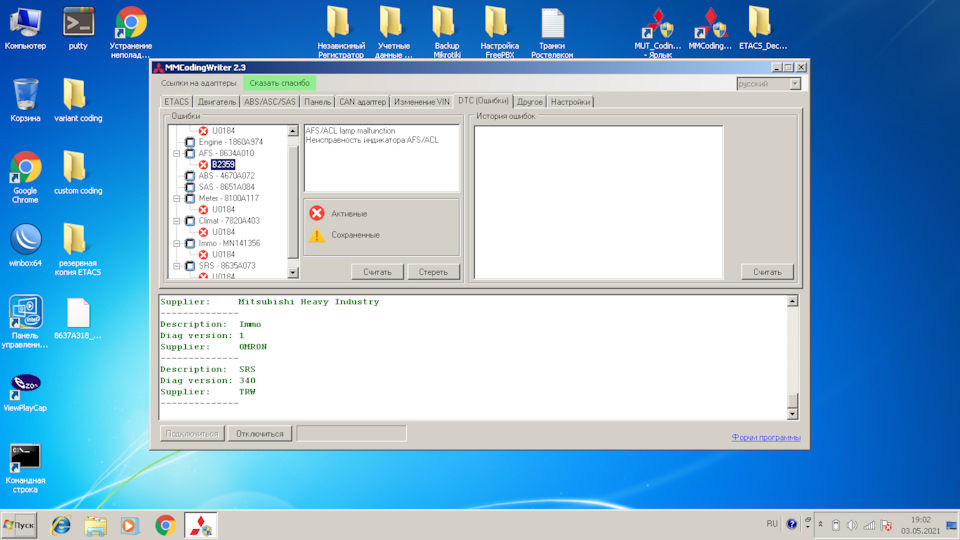Open the Пуск start button
Screen dimensions: 960x540
(x=19, y=525)
